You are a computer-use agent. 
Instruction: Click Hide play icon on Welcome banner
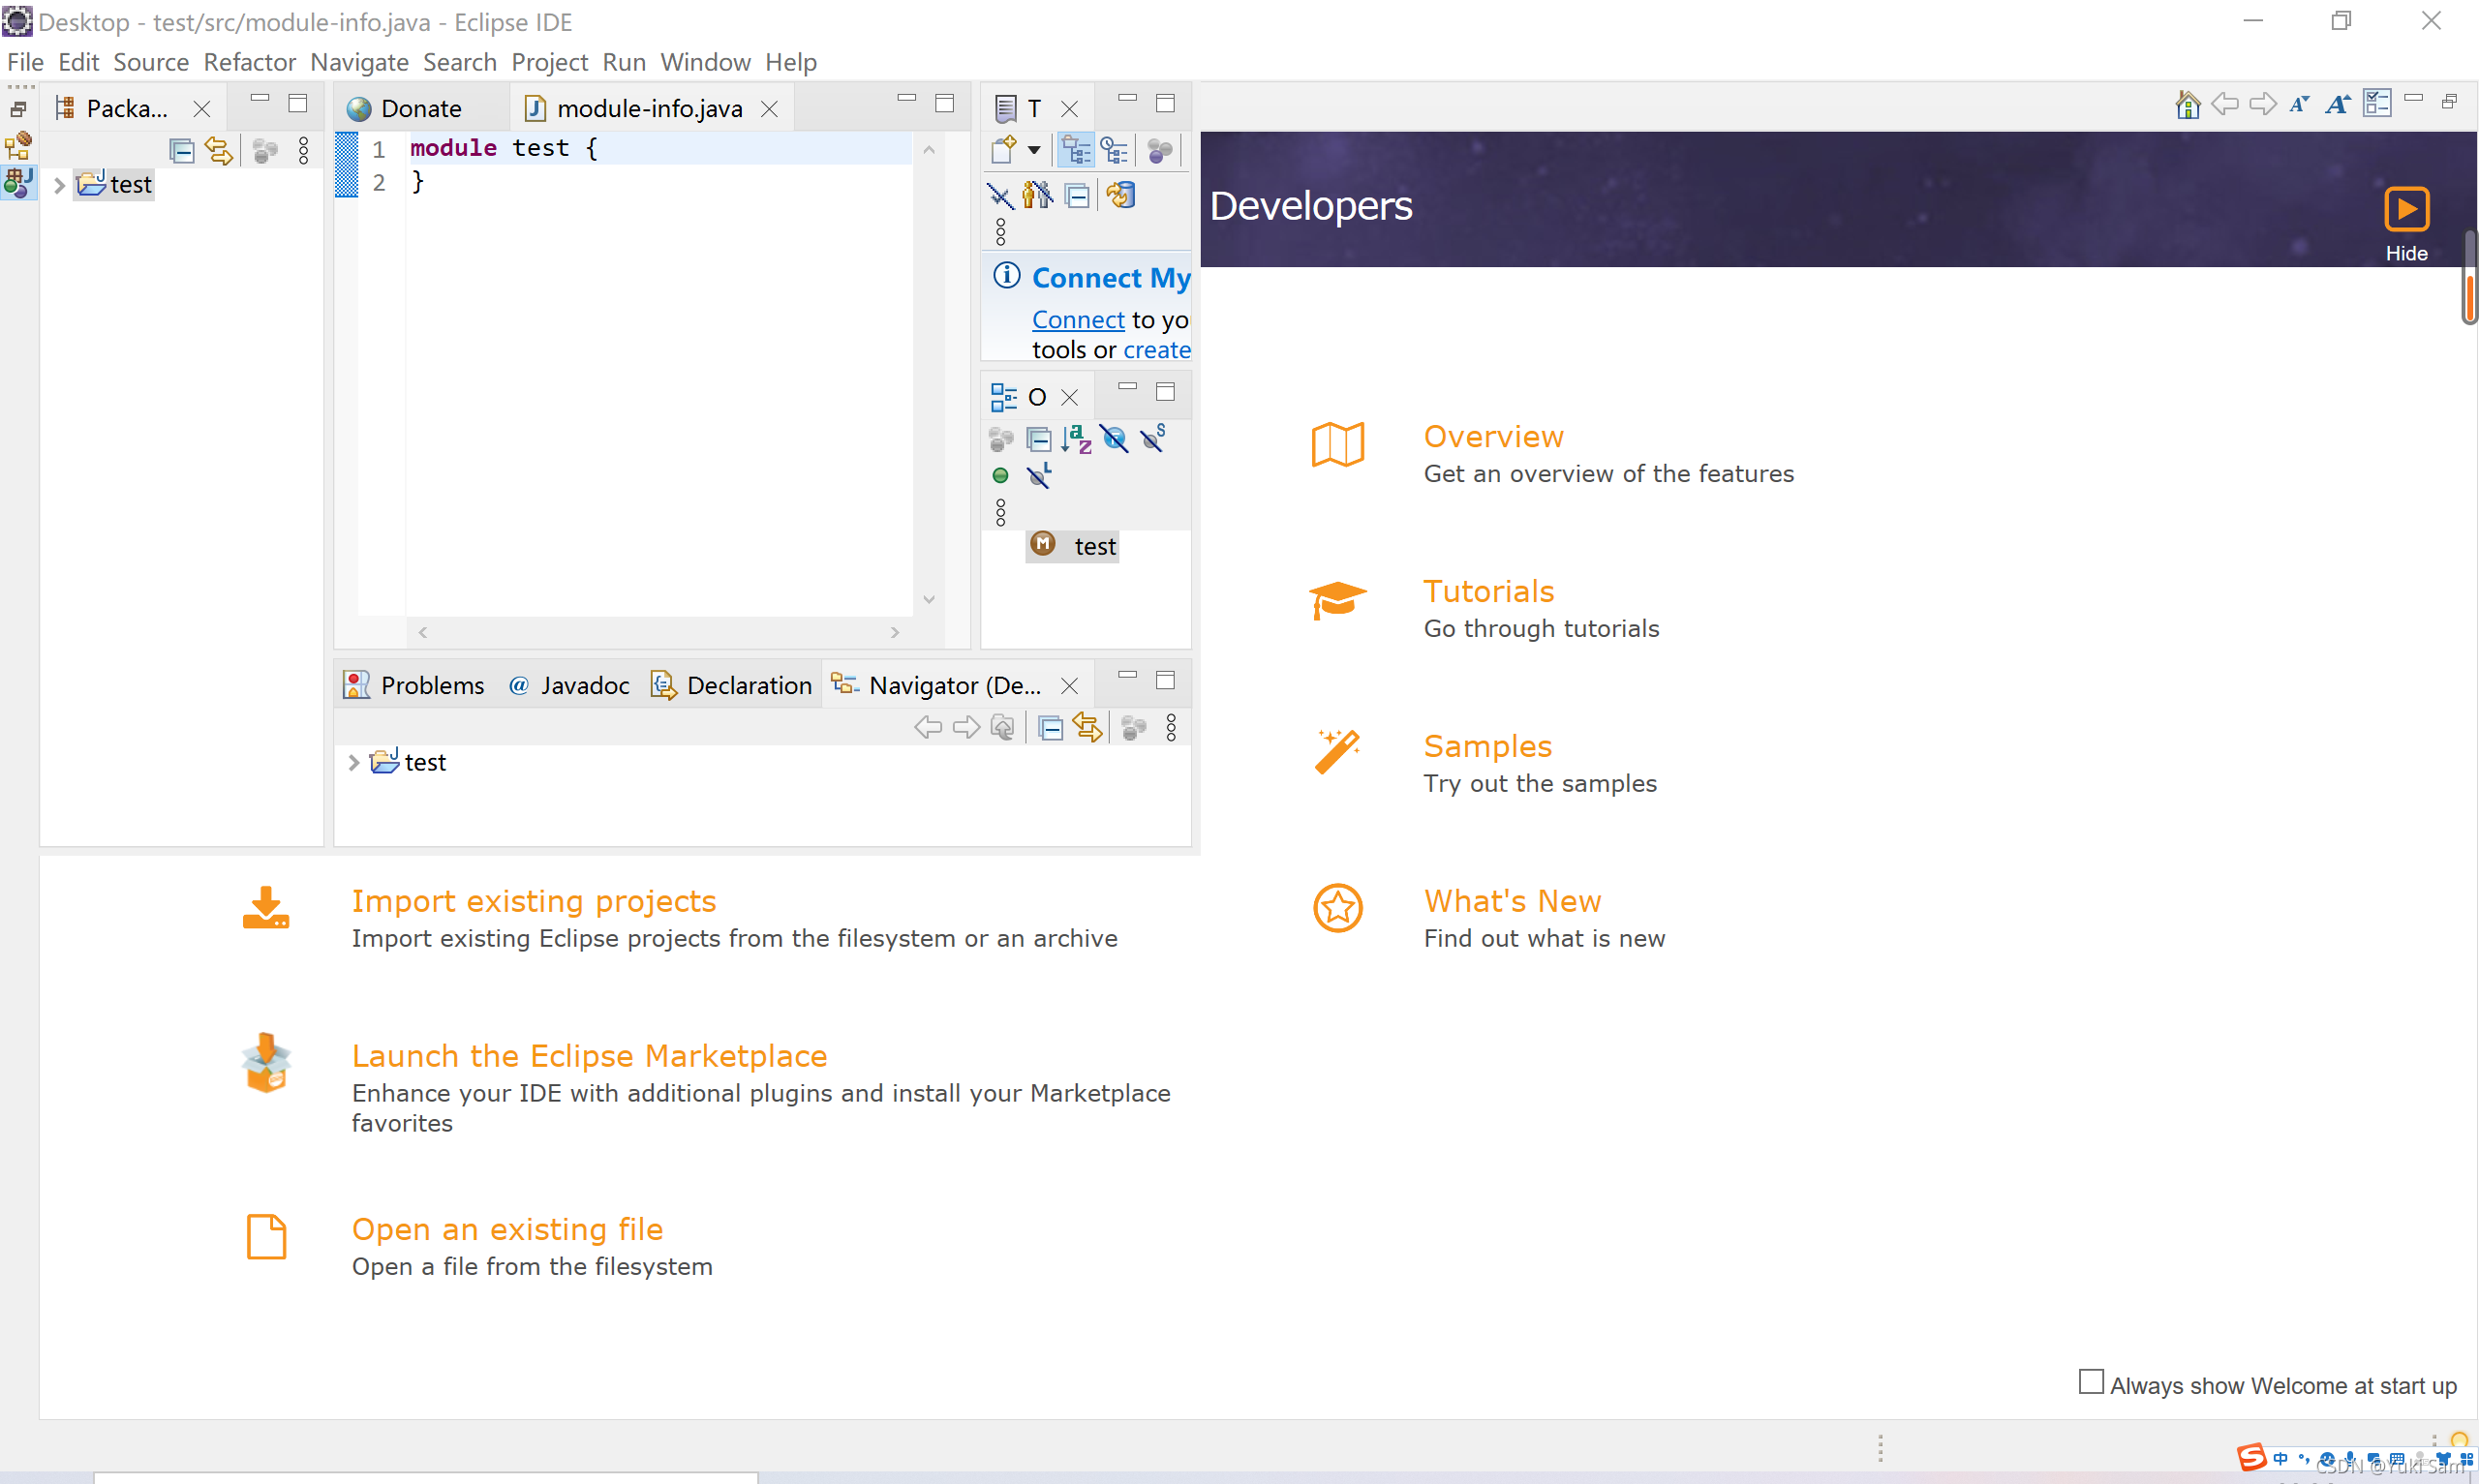(x=2405, y=210)
